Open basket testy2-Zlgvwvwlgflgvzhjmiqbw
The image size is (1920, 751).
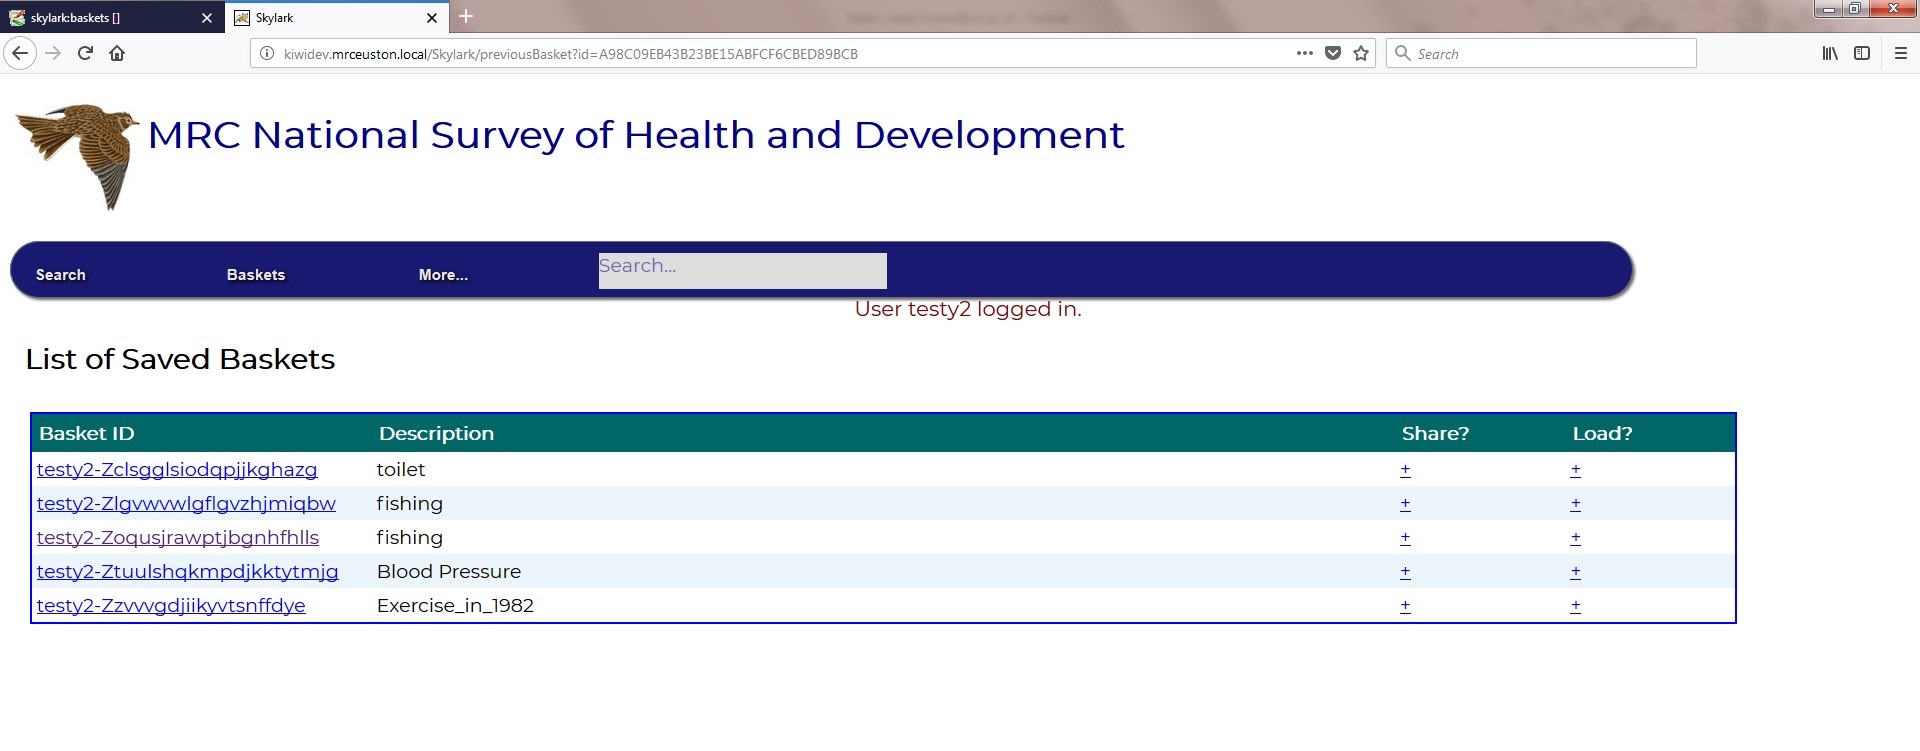[186, 504]
